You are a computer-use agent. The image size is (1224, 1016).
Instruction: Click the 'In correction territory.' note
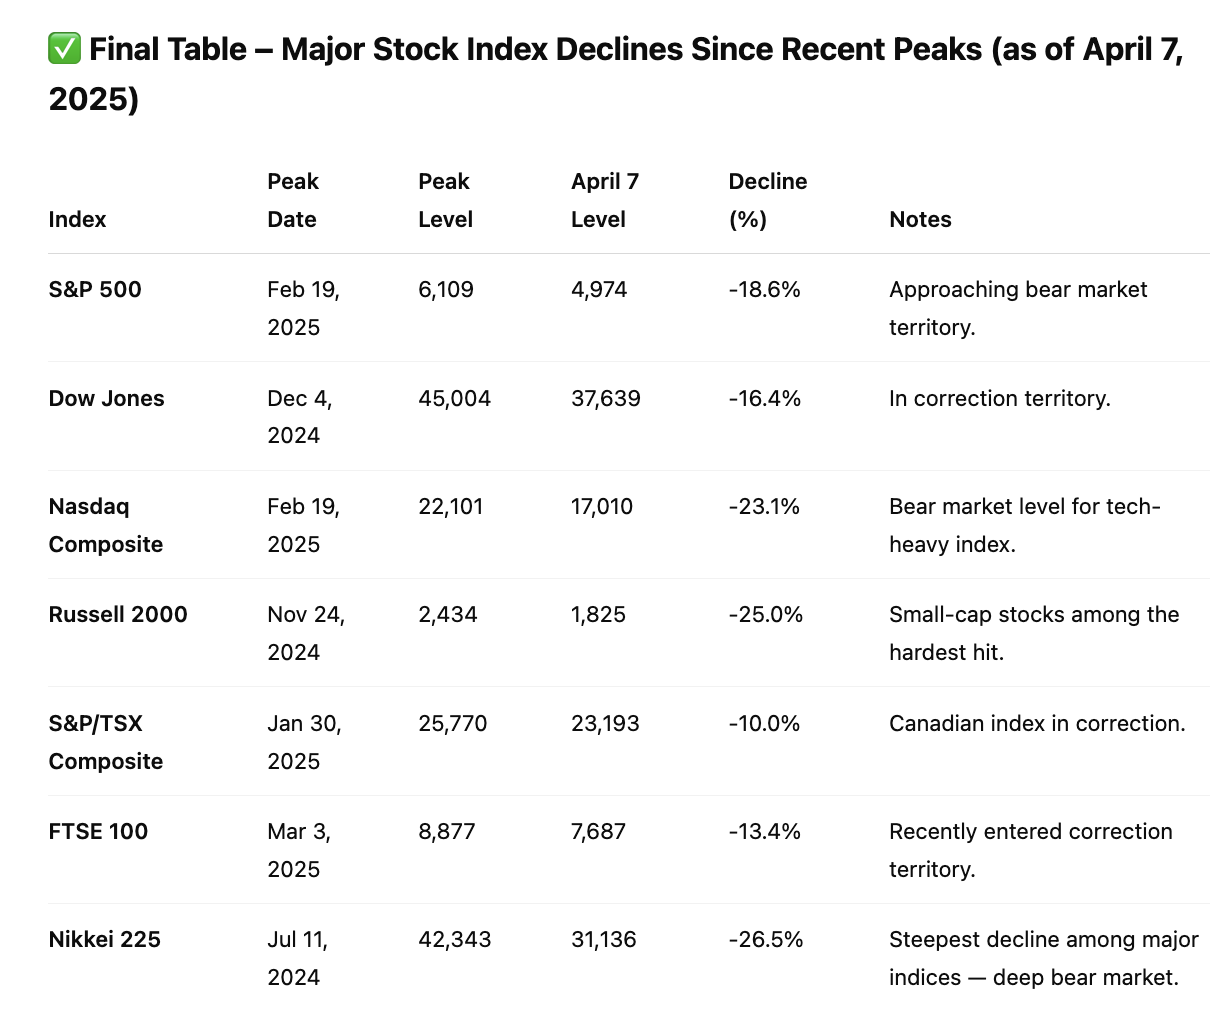[x=1000, y=398]
